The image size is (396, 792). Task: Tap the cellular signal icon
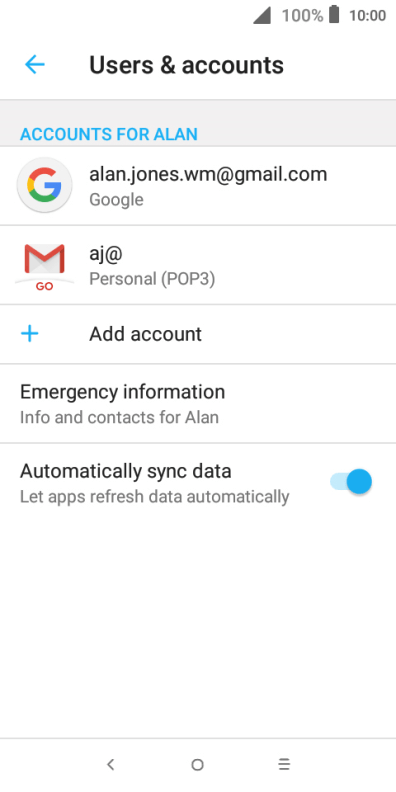pos(262,15)
